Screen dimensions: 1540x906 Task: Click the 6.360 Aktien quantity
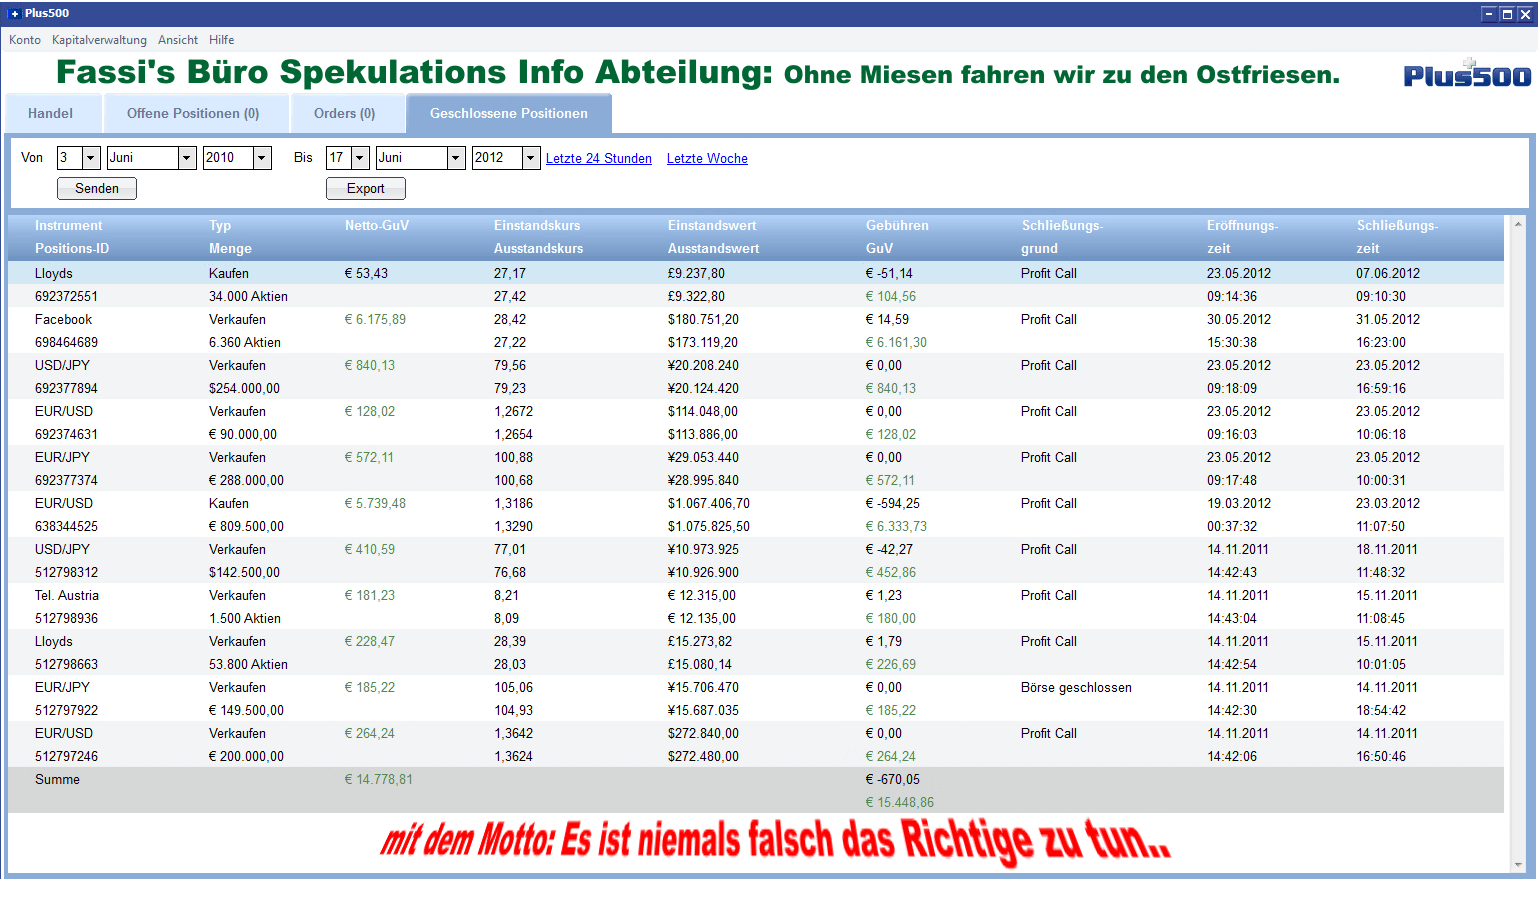click(x=245, y=342)
